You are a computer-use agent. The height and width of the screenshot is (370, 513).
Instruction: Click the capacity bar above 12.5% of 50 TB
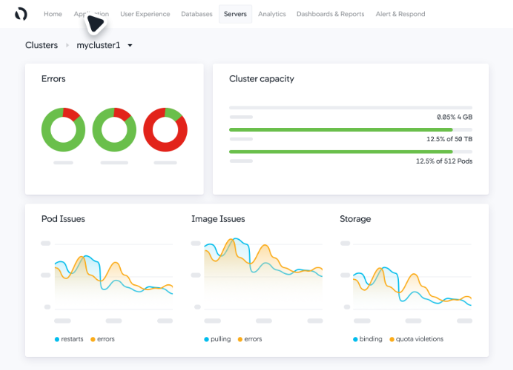click(351, 130)
